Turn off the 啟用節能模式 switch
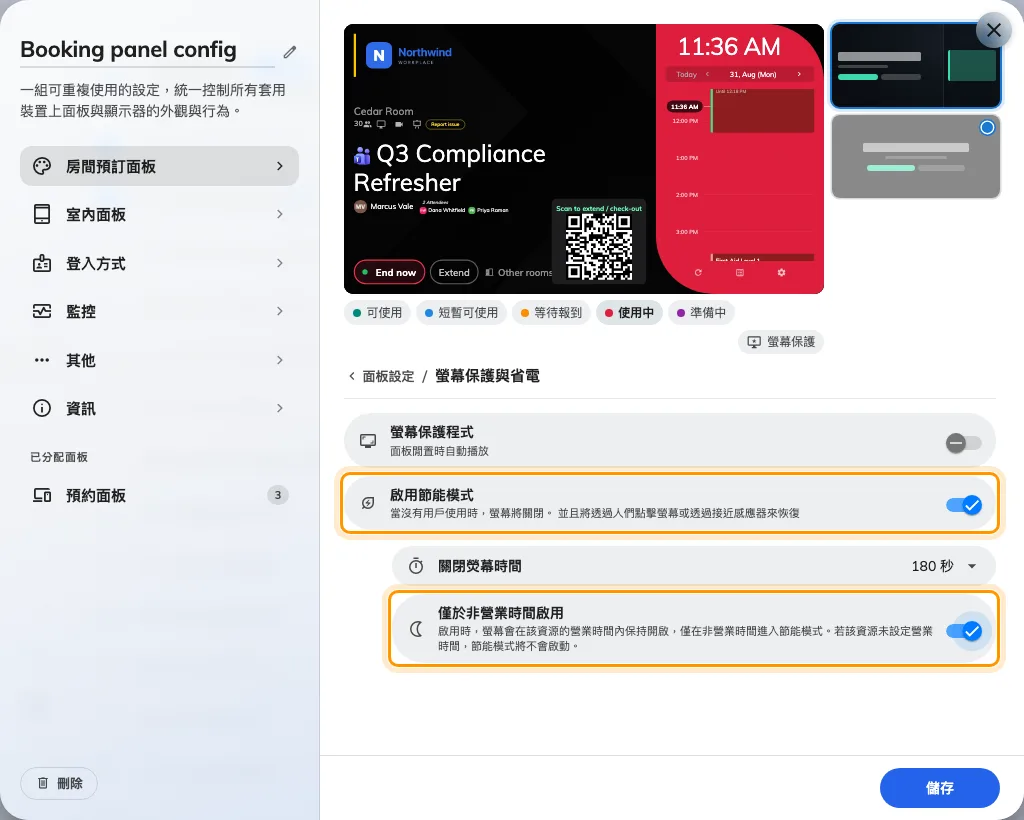Screen dimensions: 1024x820 point(963,505)
